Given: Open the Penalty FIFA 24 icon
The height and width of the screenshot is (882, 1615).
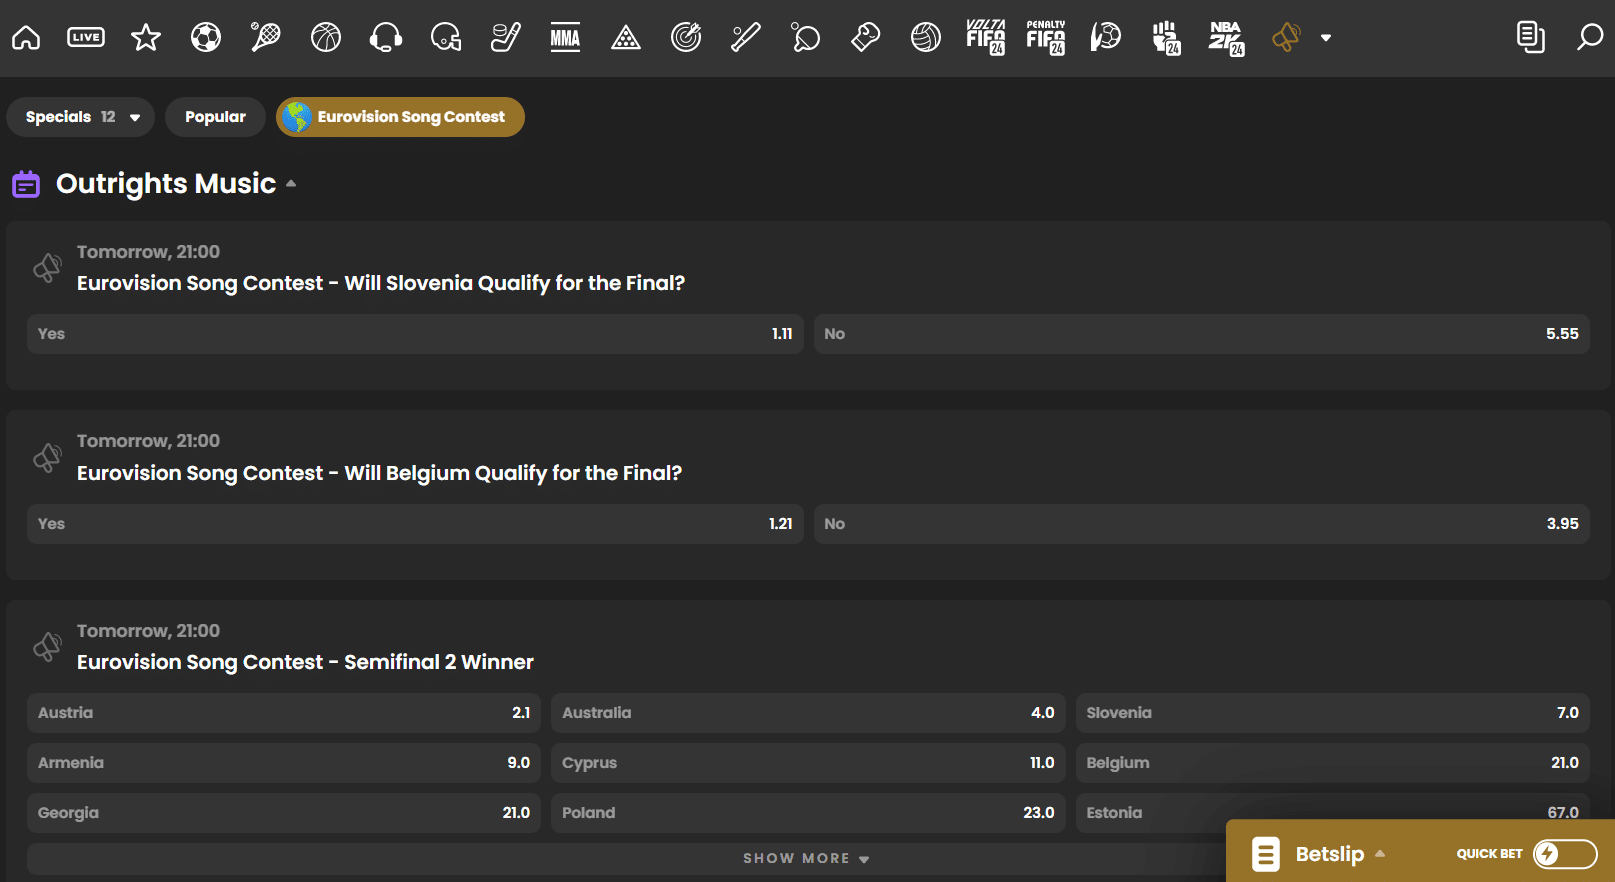Looking at the screenshot, I should click(x=1046, y=38).
